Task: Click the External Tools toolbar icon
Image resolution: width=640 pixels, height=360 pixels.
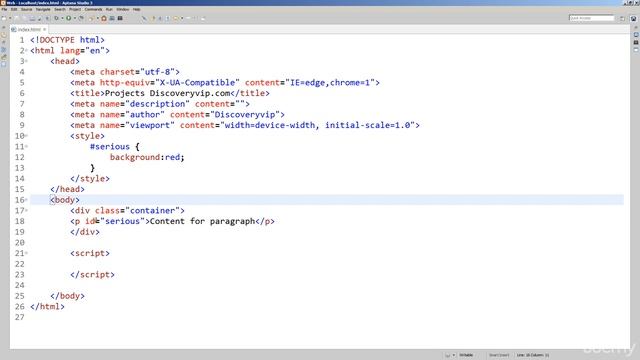Action: click(81, 18)
